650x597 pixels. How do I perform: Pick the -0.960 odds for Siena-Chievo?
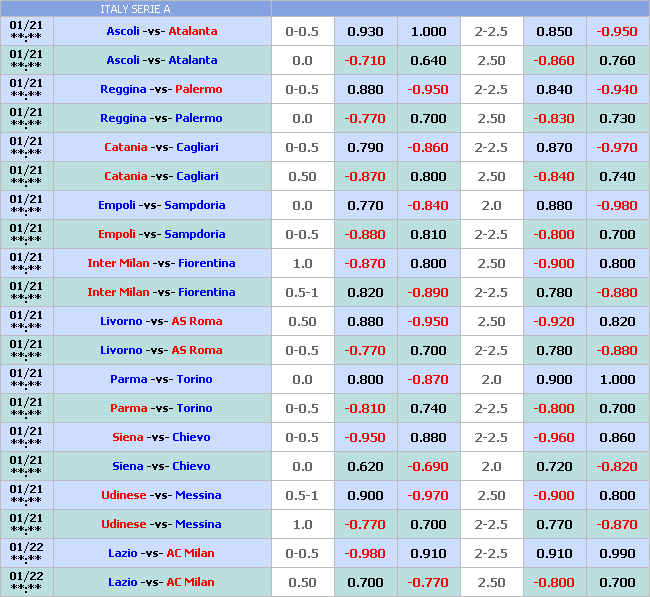pyautogui.click(x=554, y=437)
